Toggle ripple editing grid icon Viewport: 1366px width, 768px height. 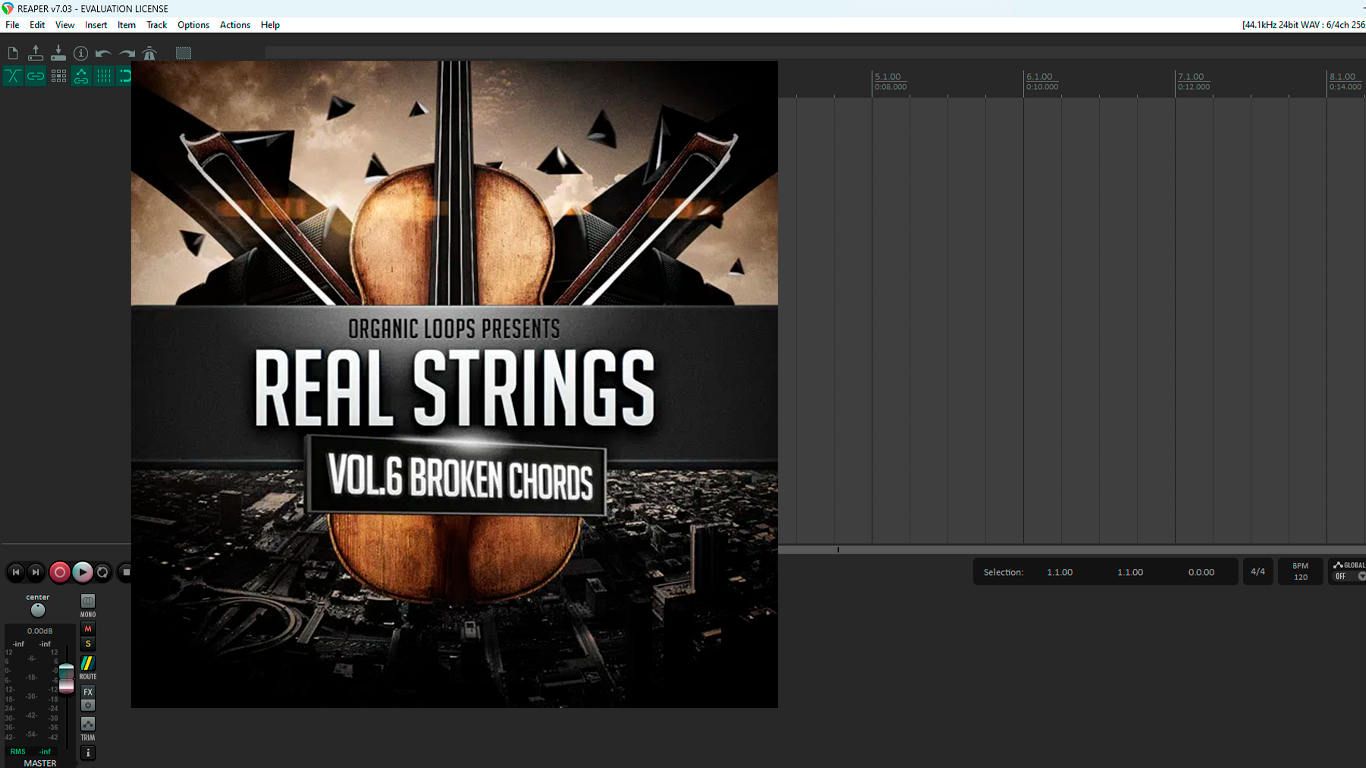click(x=58, y=76)
